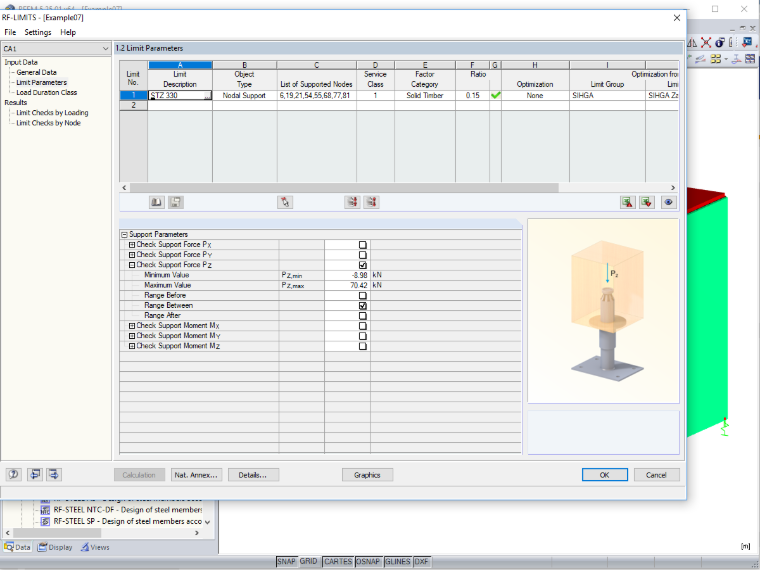Click the eye view mode icon
This screenshot has height=570, width=760.
tap(668, 202)
